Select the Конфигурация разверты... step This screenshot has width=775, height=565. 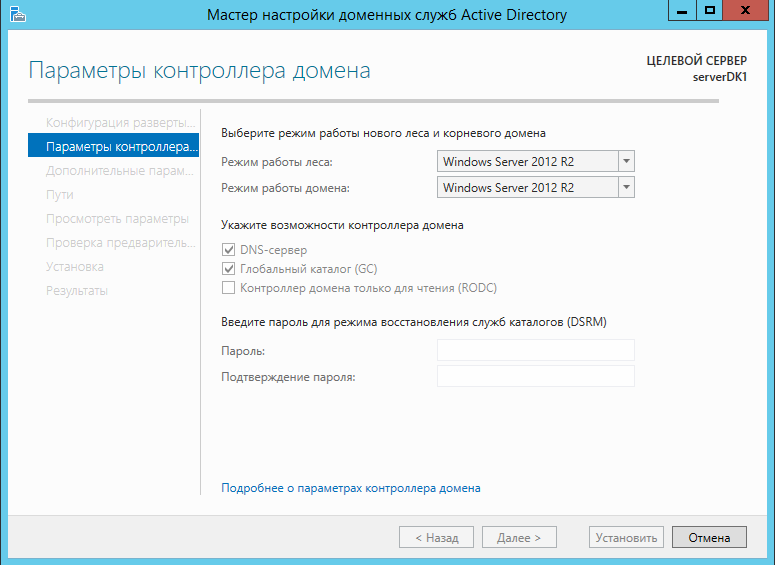(x=121, y=123)
